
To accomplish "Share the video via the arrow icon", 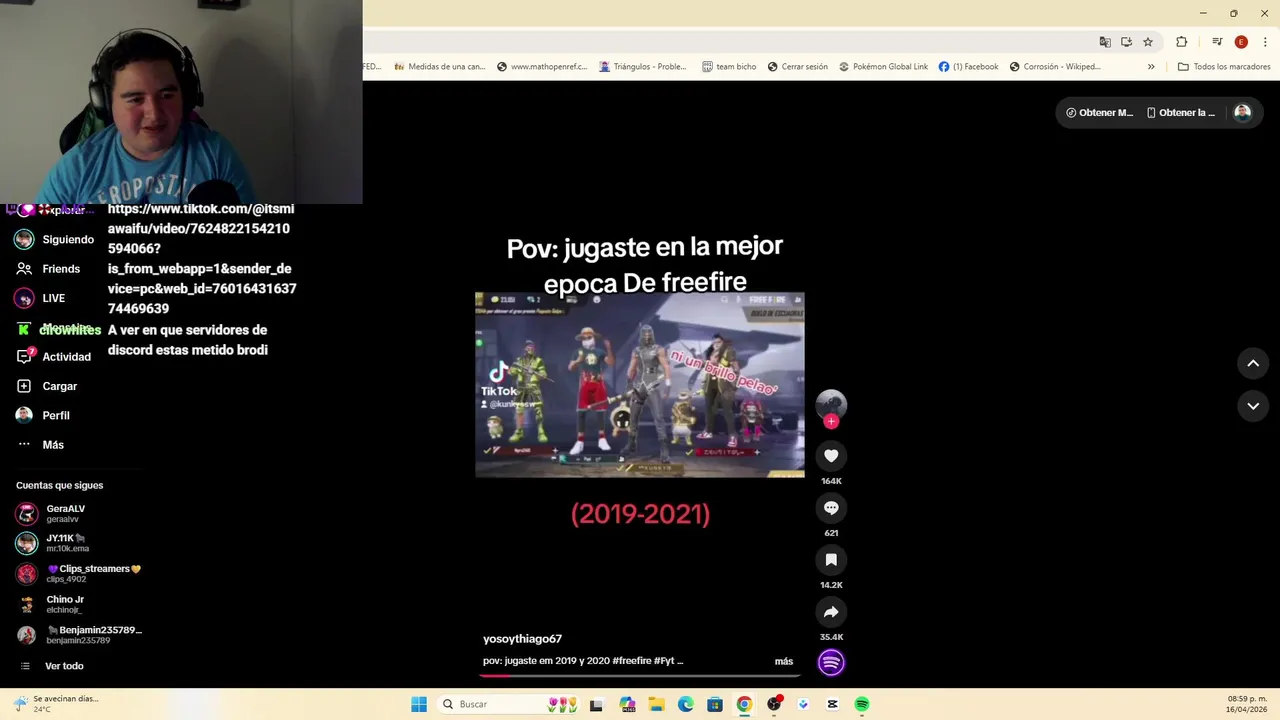I will click(x=831, y=612).
